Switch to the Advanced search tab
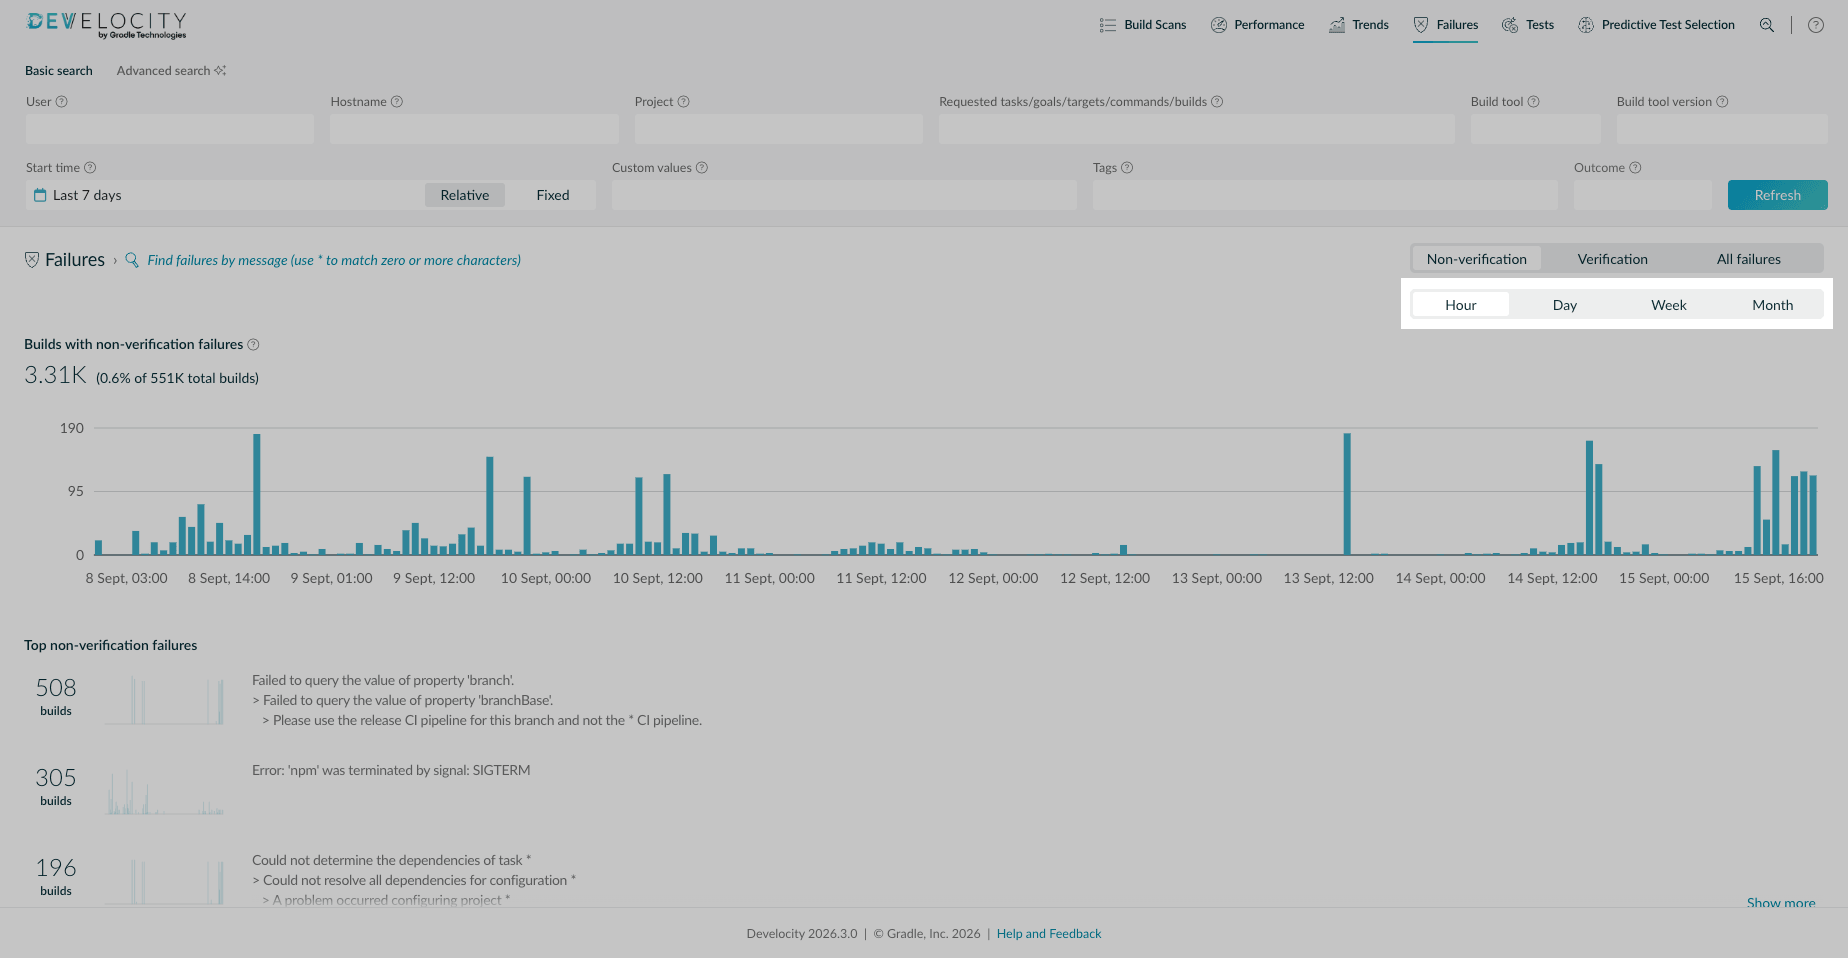The image size is (1848, 958). (171, 71)
